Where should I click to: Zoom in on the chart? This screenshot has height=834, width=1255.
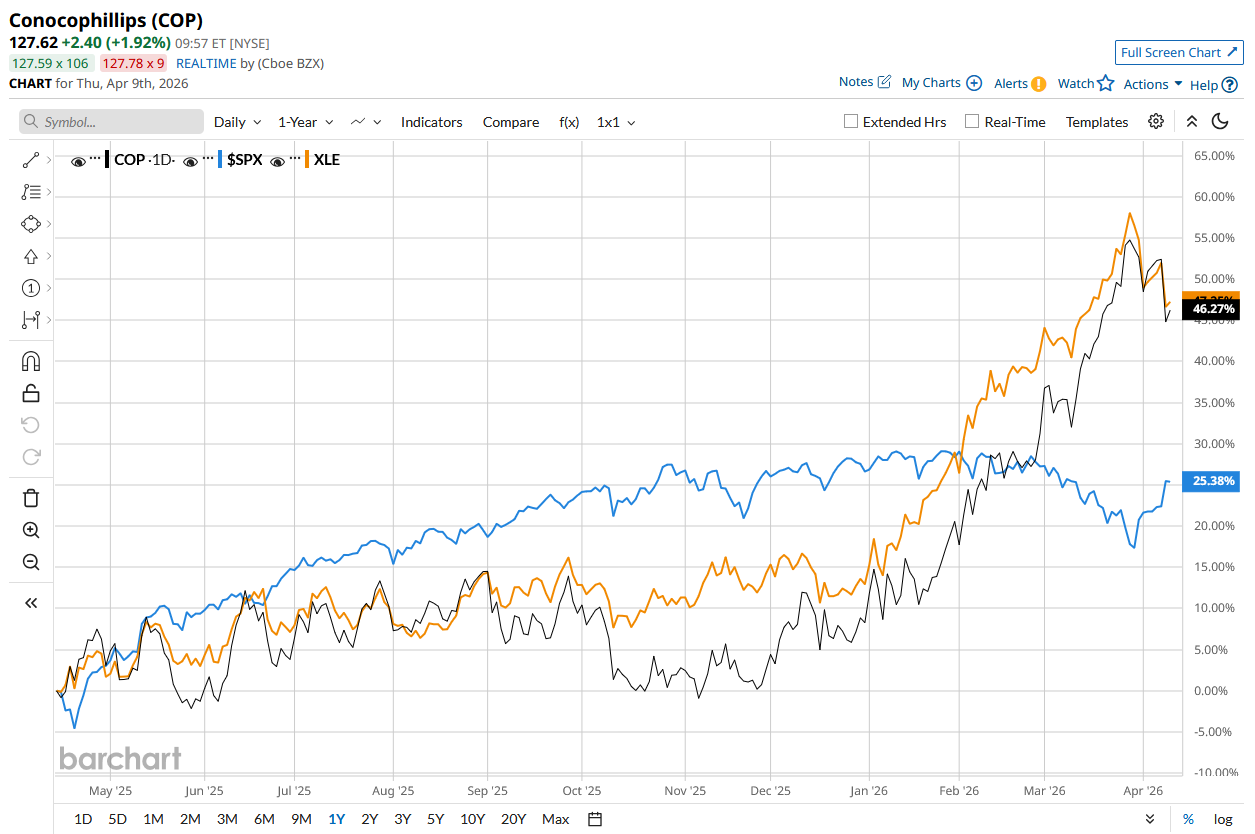click(x=31, y=530)
